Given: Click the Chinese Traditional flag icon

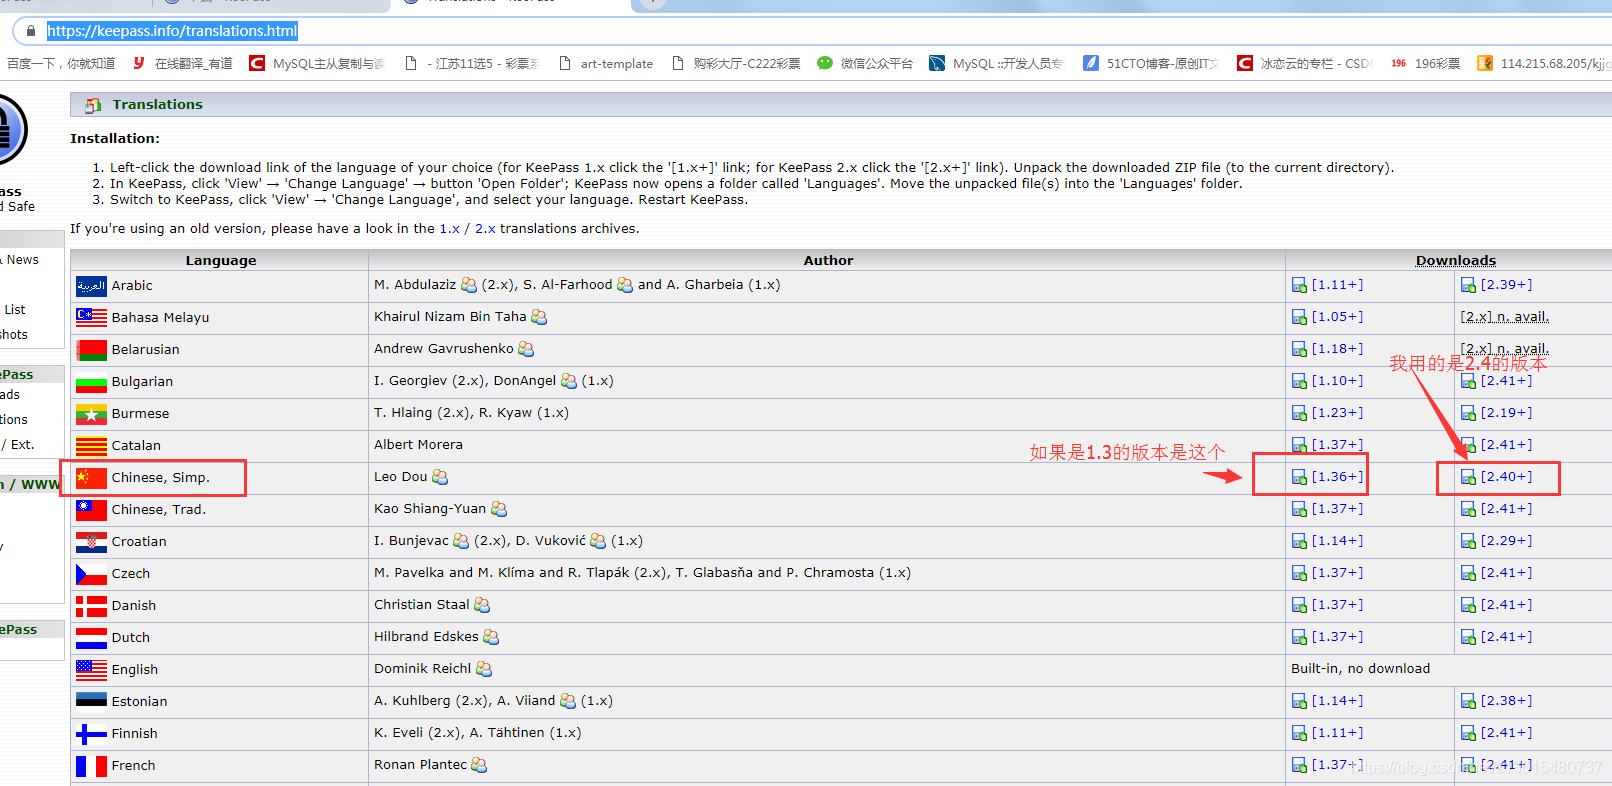Looking at the screenshot, I should coord(91,510).
